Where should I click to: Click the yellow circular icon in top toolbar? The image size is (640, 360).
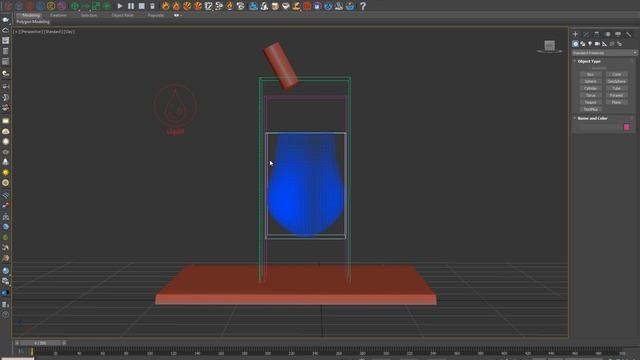[51, 6]
